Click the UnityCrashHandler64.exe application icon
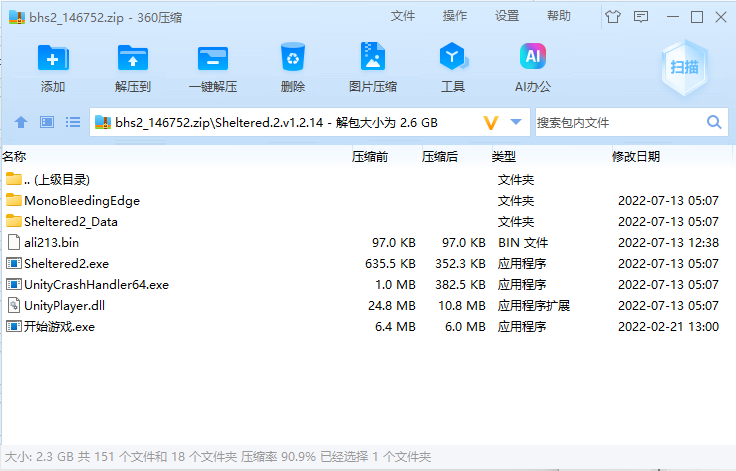 tap(14, 285)
